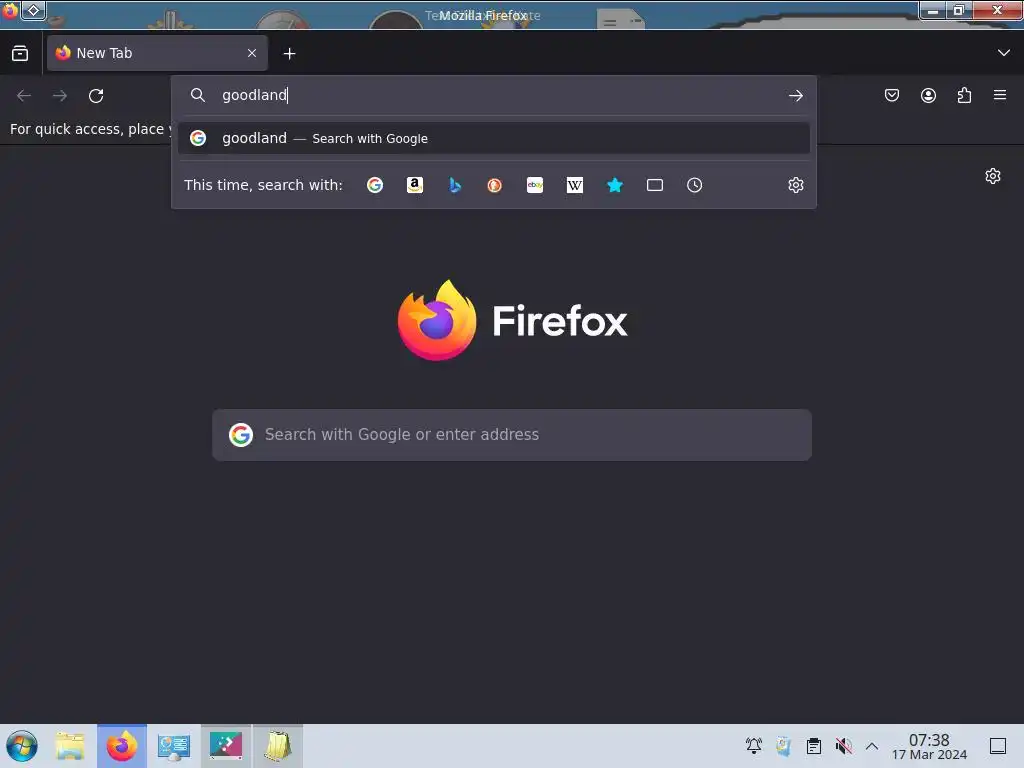Switch to the Firefox taskbar button
Viewport: 1024px width, 768px height.
tap(122, 746)
